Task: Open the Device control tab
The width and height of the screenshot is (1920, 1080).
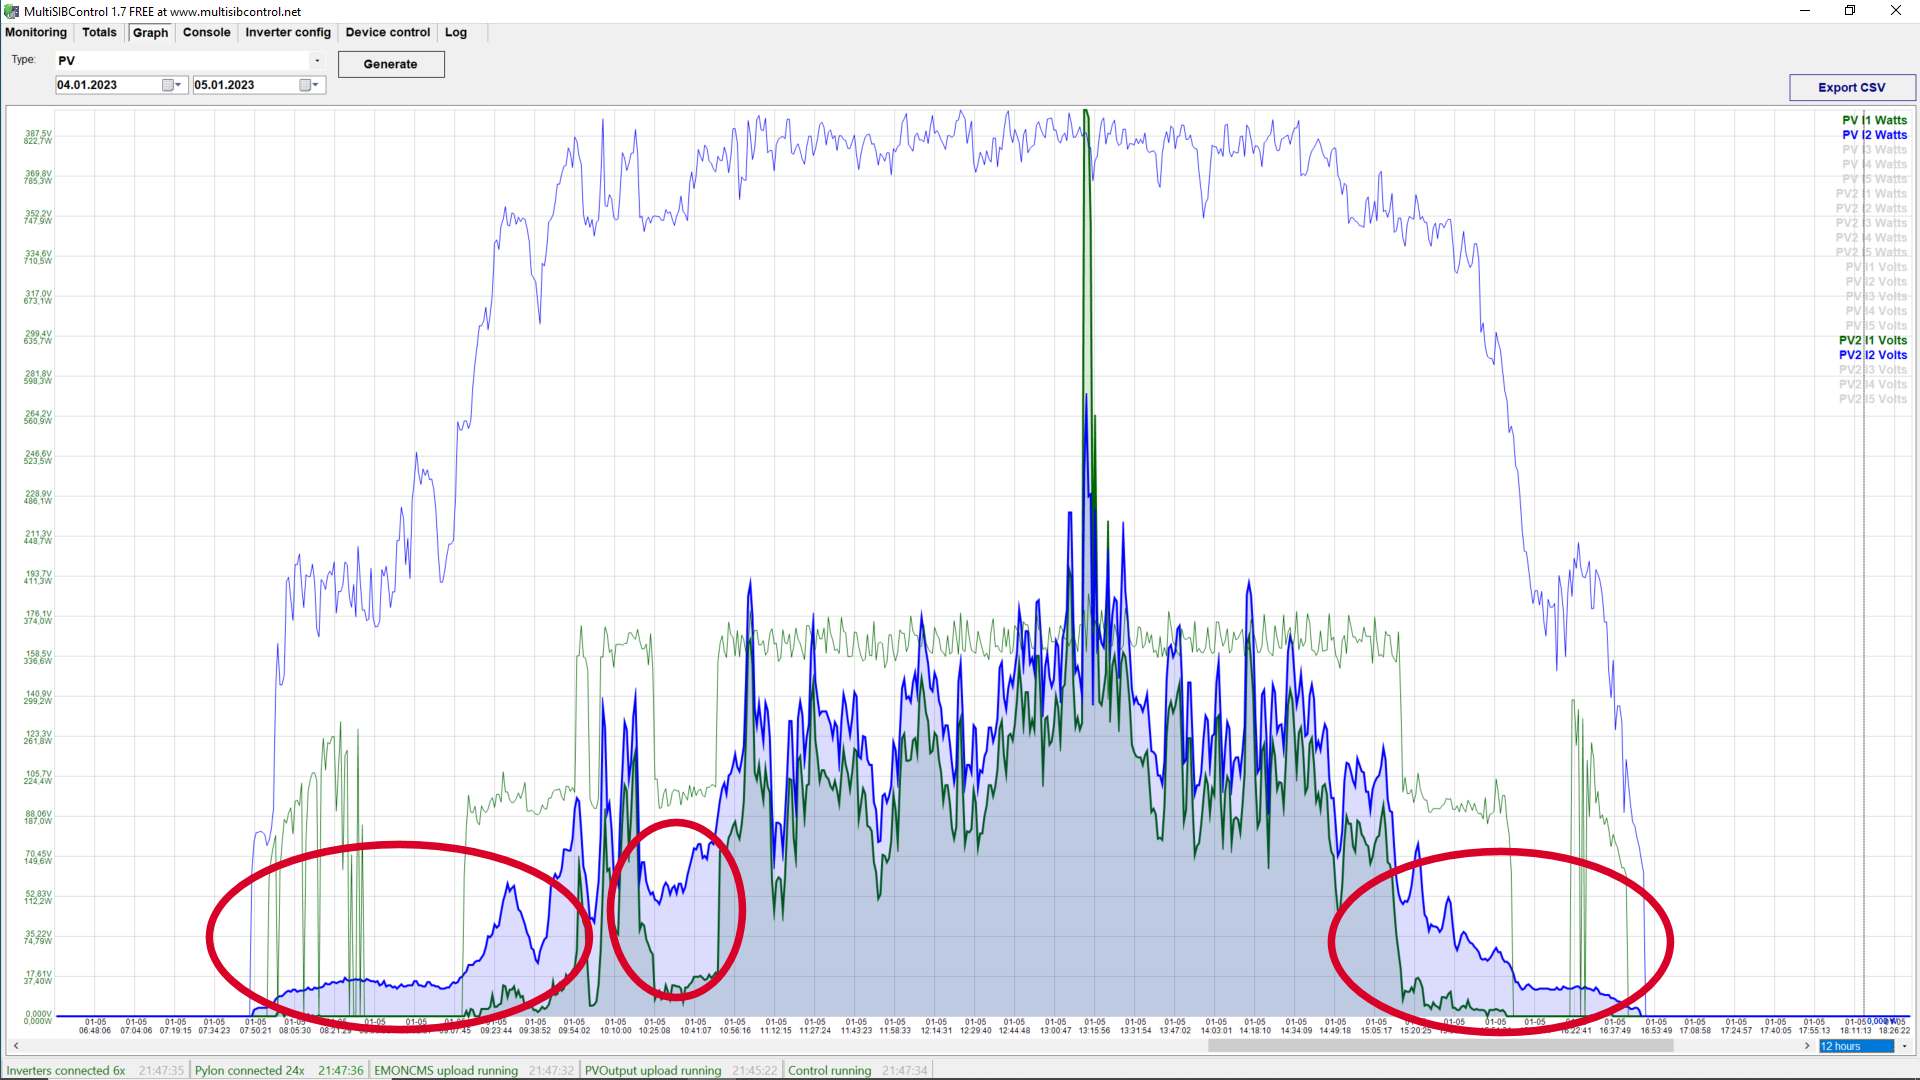Action: point(387,32)
